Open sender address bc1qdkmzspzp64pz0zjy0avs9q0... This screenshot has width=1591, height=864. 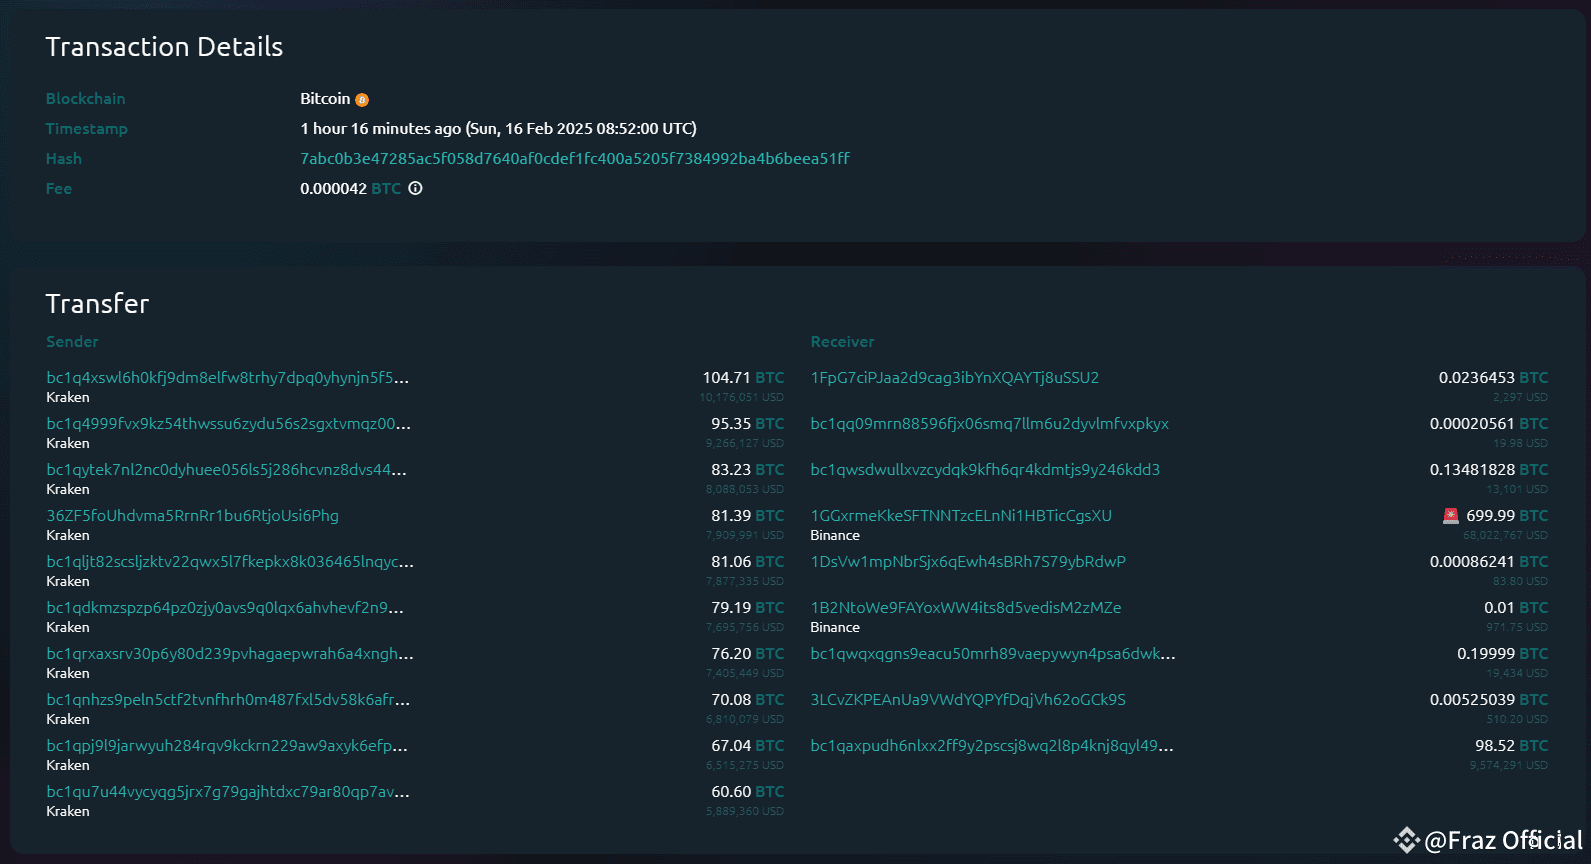pos(225,608)
